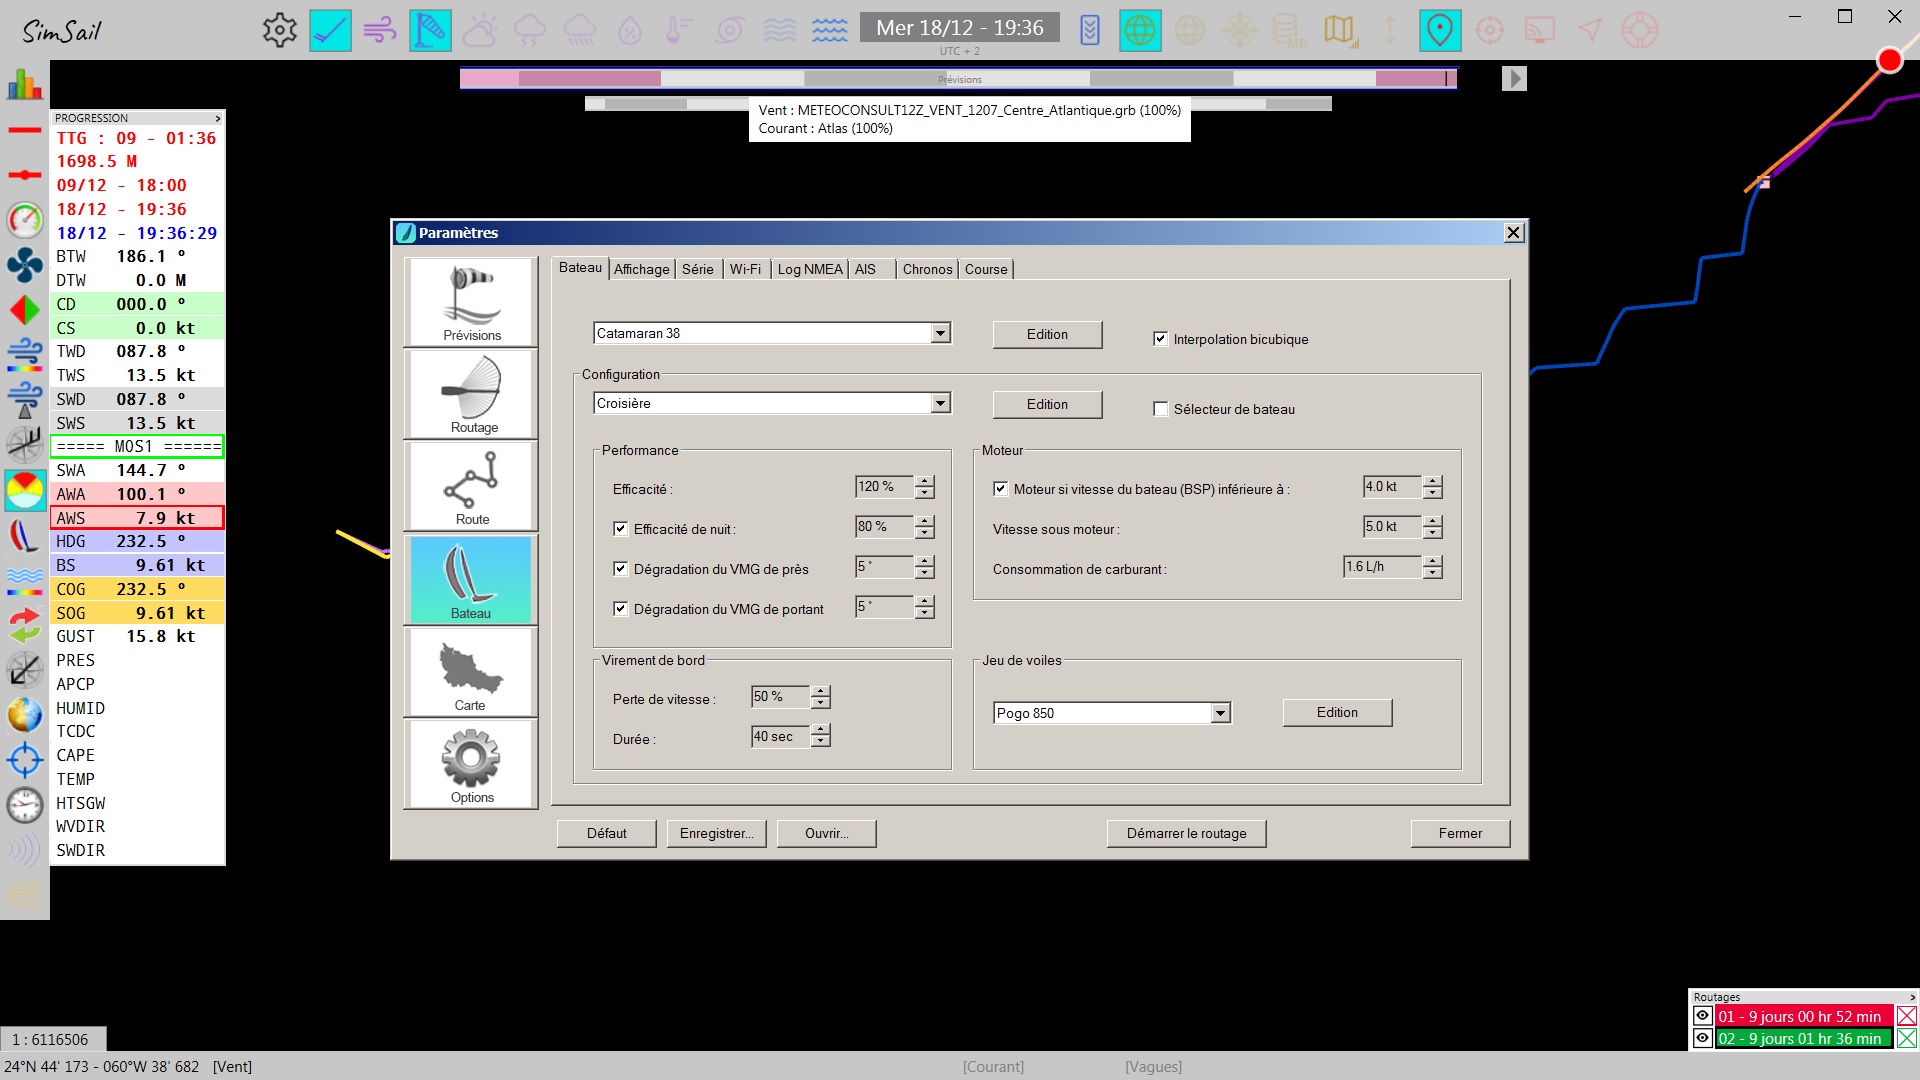
Task: Toggle the wind display toolbar icon
Action: point(380,30)
